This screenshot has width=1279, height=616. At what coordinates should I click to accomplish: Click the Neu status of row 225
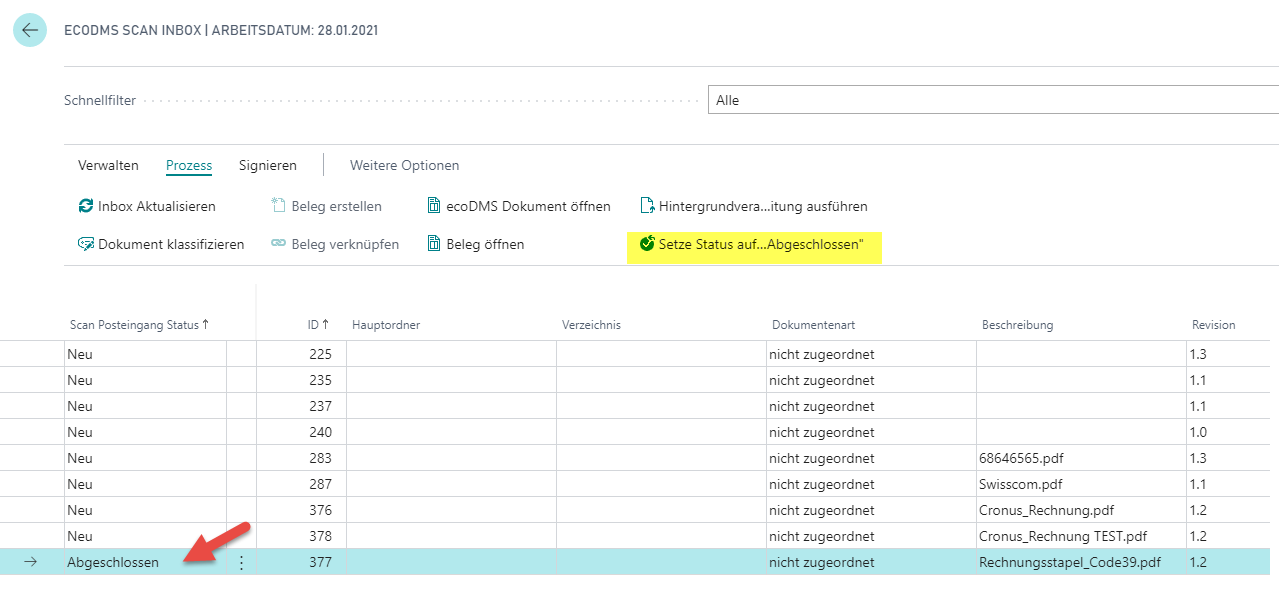(x=146, y=354)
